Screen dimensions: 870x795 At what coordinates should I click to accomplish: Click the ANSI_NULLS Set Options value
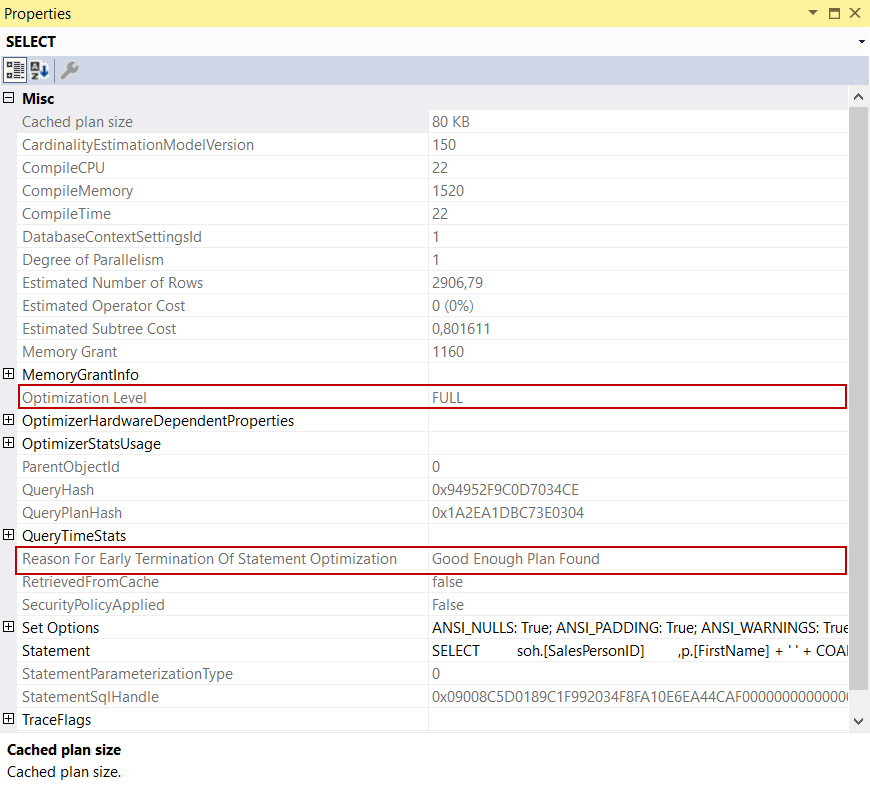coord(639,628)
